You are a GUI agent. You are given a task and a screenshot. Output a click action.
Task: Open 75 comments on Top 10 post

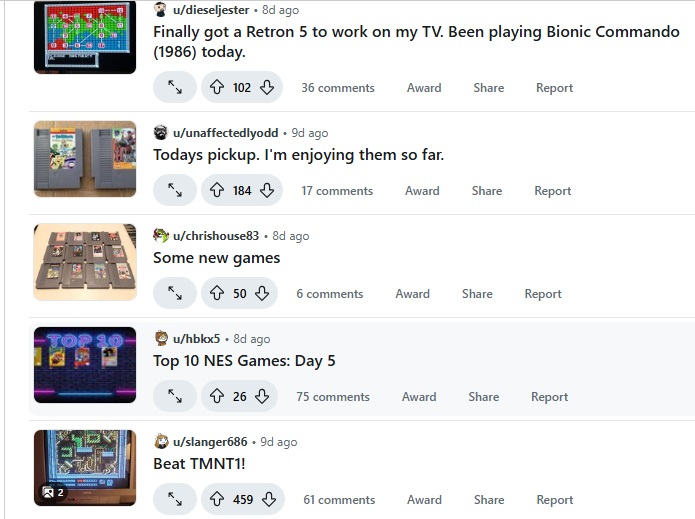pyautogui.click(x=333, y=397)
